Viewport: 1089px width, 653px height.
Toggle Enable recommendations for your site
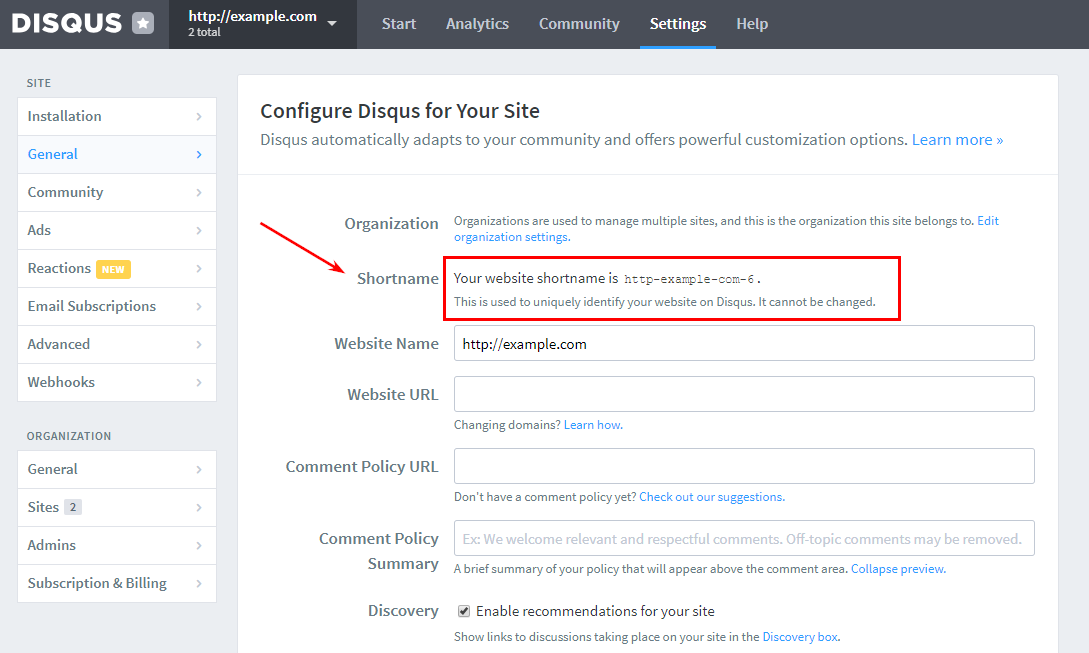pos(464,611)
